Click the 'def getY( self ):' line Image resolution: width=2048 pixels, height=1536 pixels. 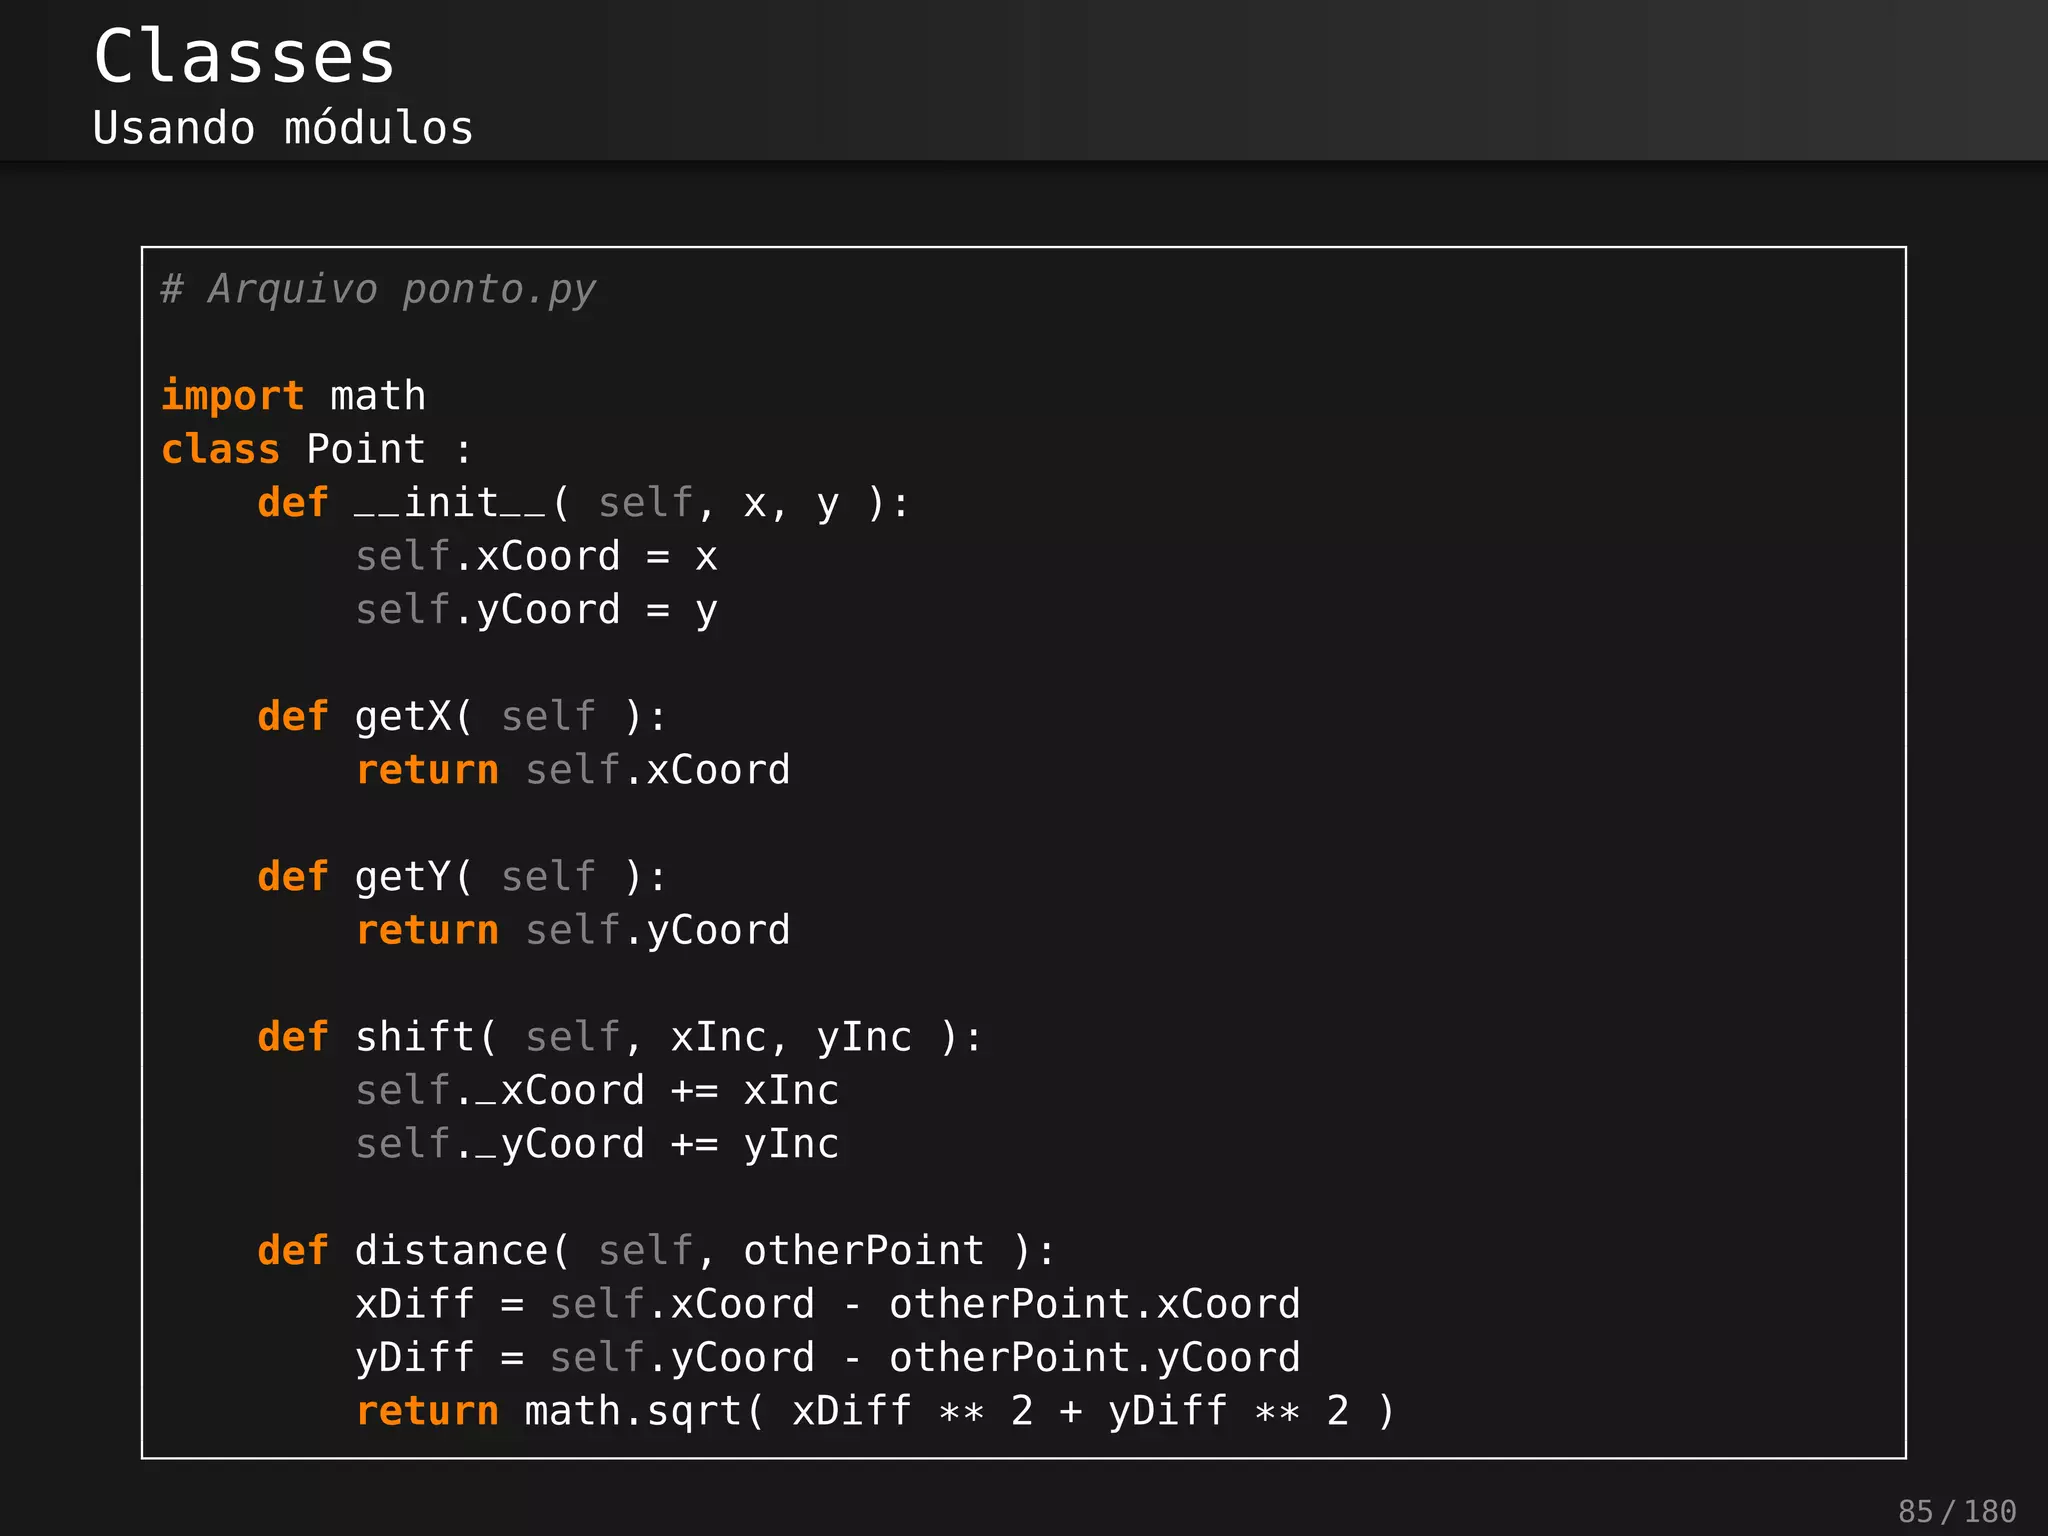click(462, 877)
